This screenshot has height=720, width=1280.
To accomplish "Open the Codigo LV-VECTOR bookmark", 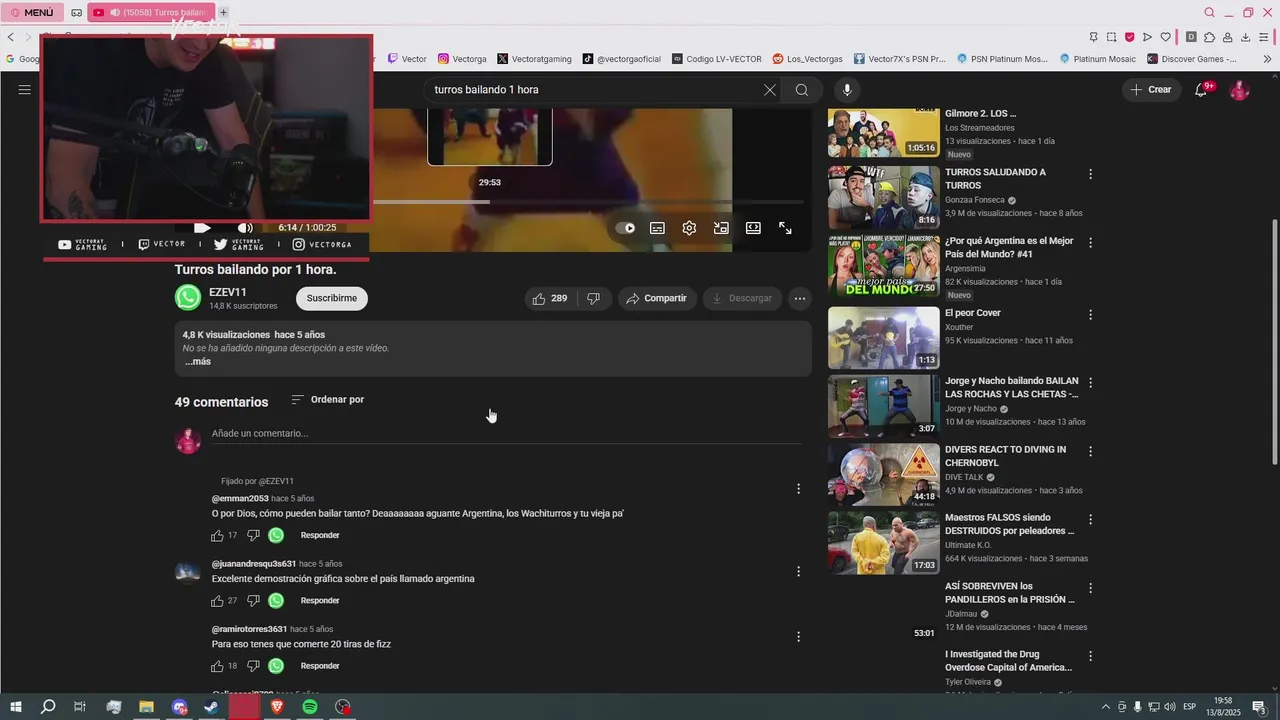I will pos(717,59).
